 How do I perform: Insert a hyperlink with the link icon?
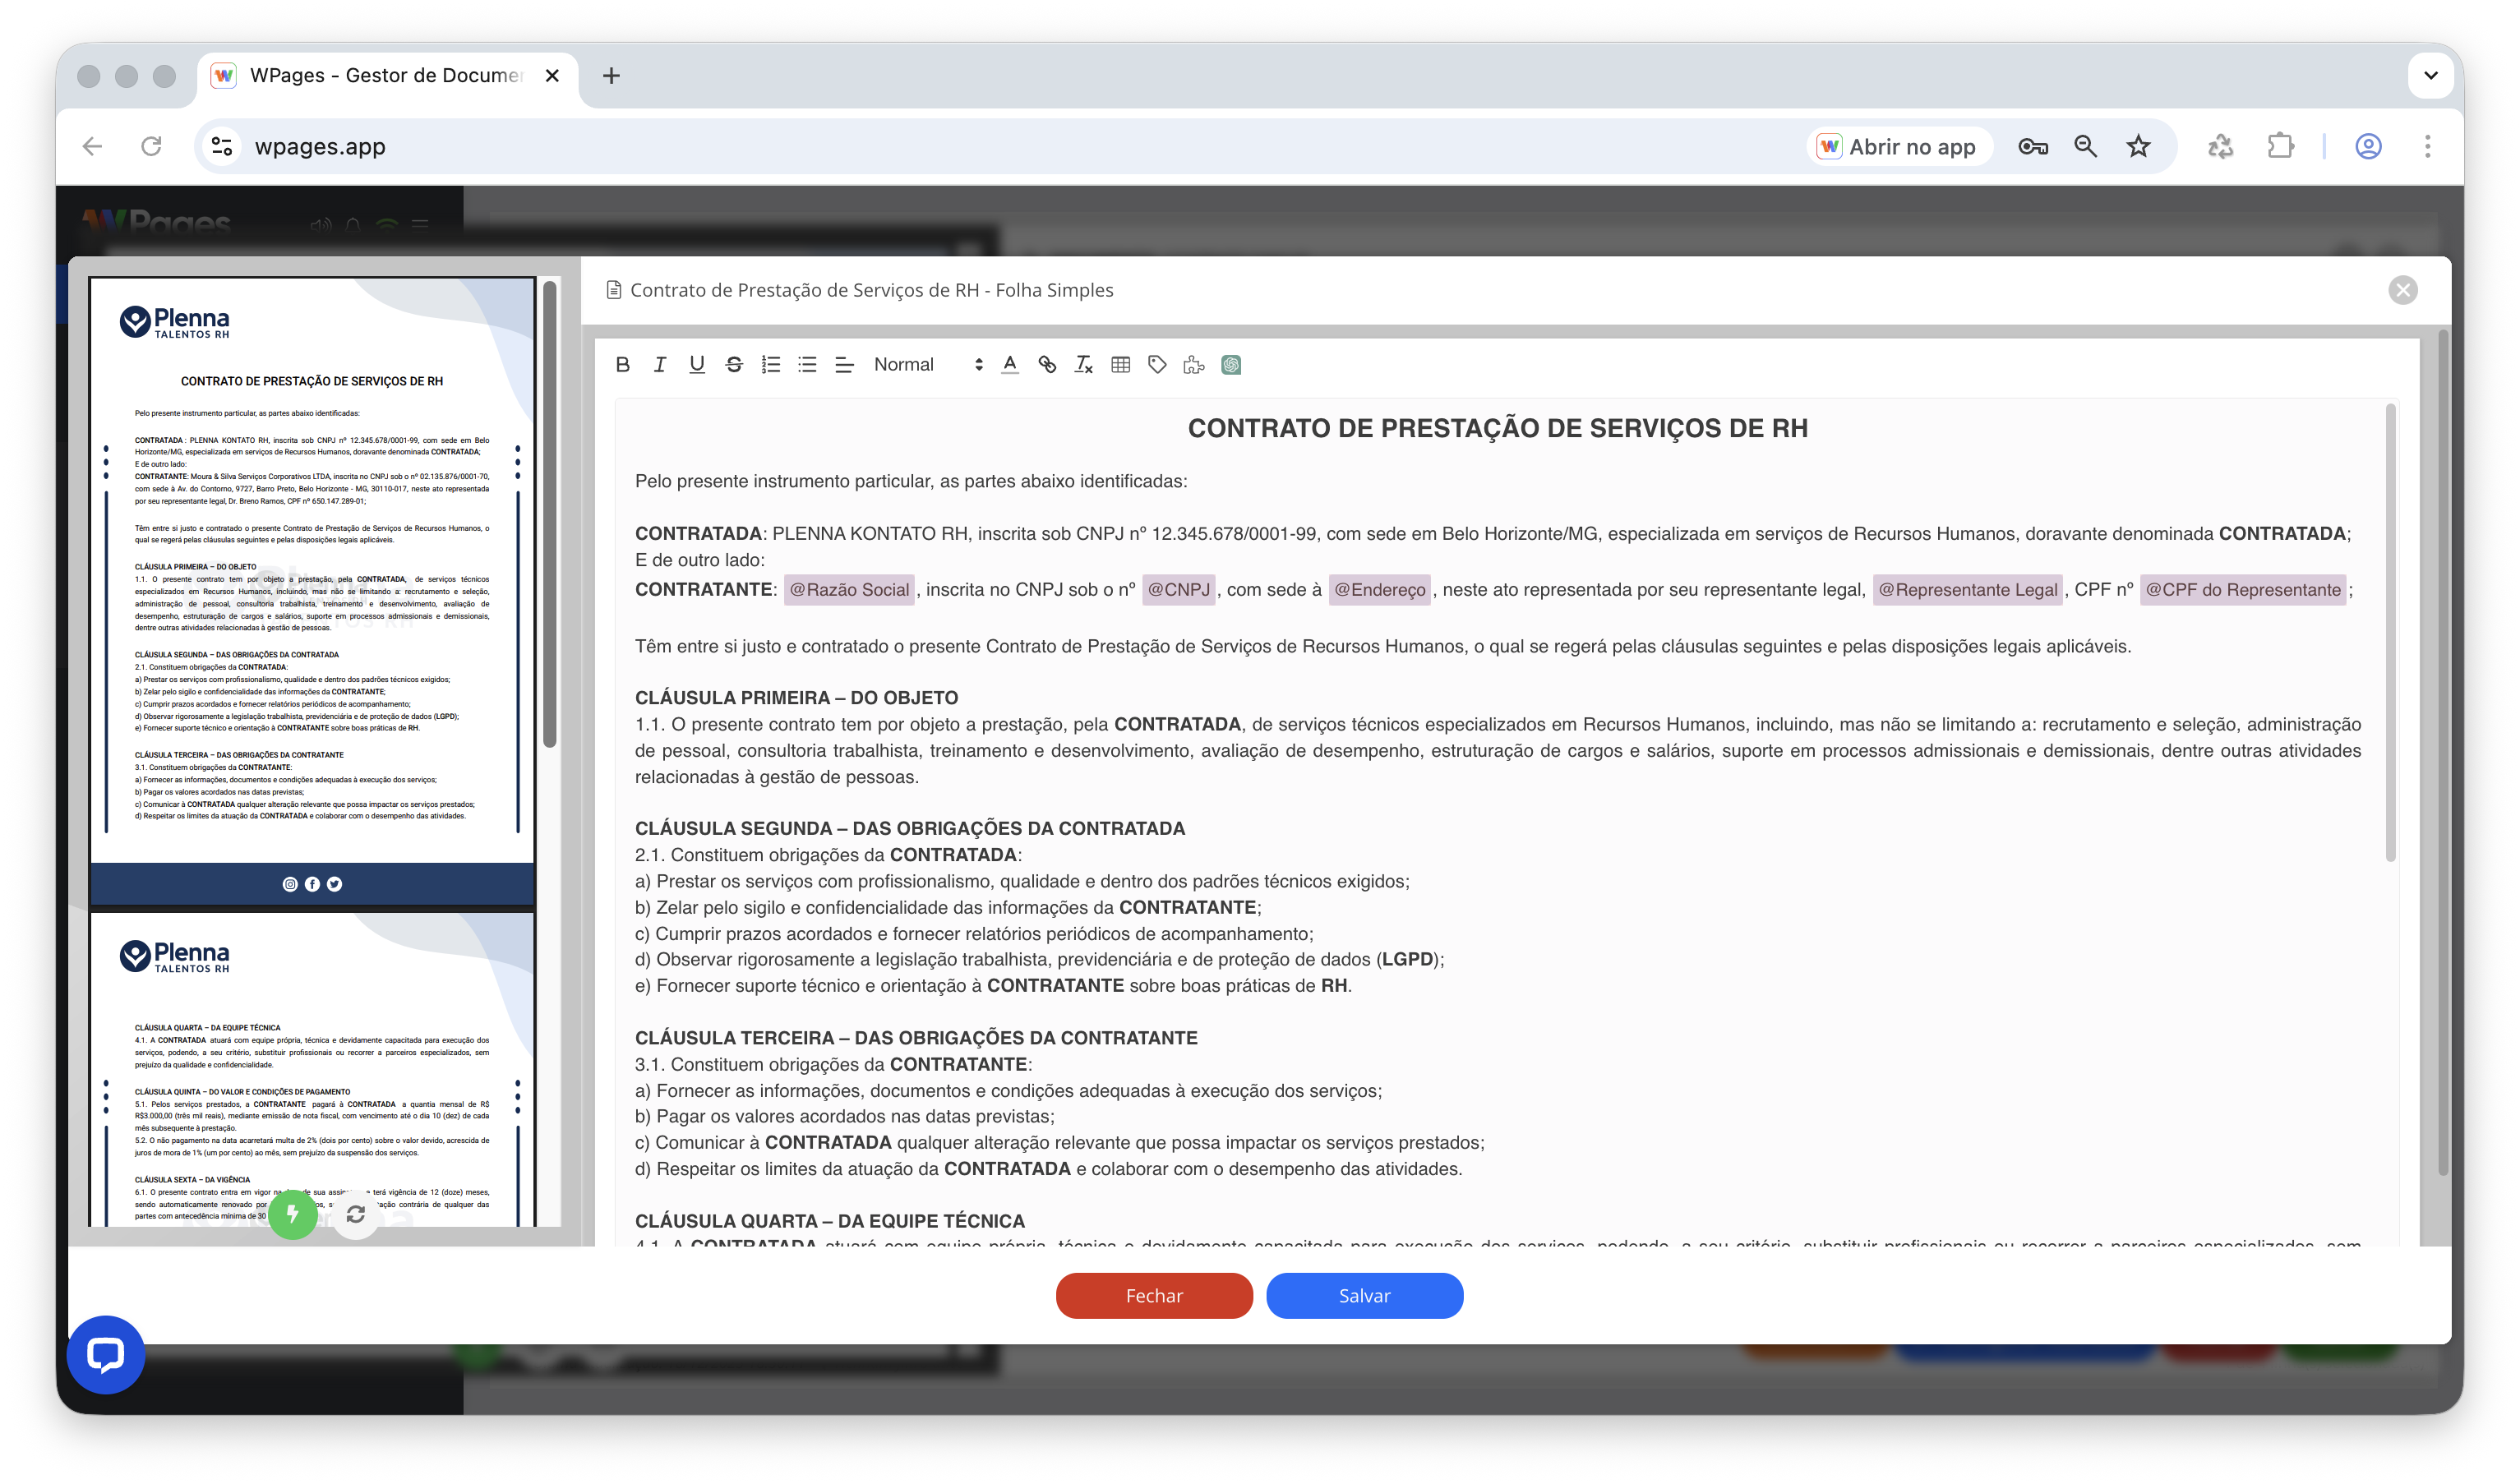(x=1047, y=365)
